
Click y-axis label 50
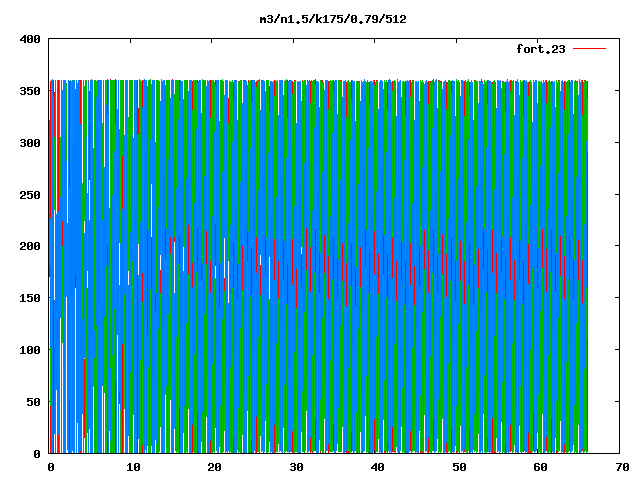(x=33, y=402)
